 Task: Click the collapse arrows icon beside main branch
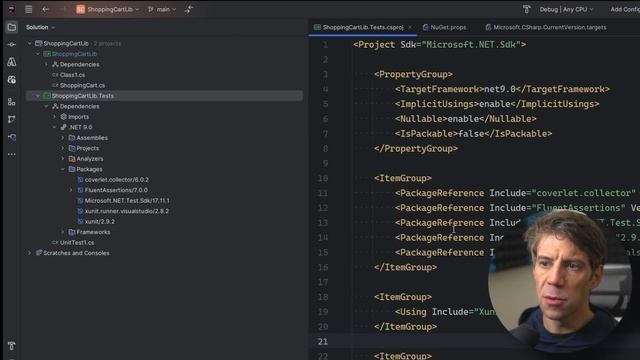coord(189,9)
